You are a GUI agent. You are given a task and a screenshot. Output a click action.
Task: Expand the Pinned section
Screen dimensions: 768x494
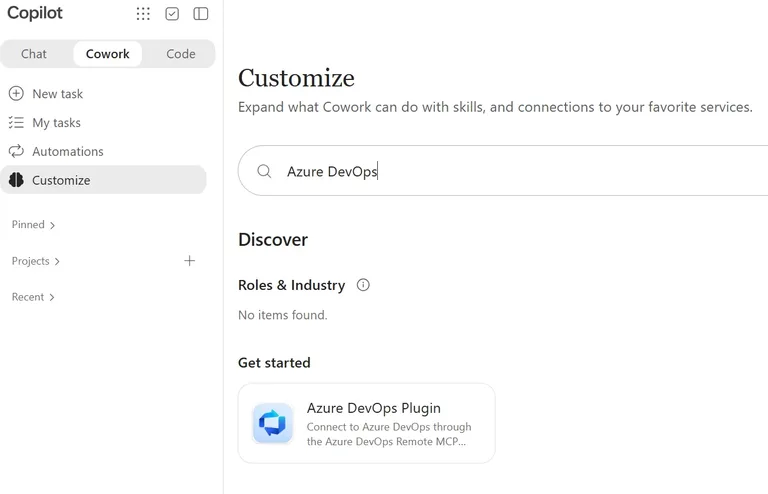pos(33,225)
